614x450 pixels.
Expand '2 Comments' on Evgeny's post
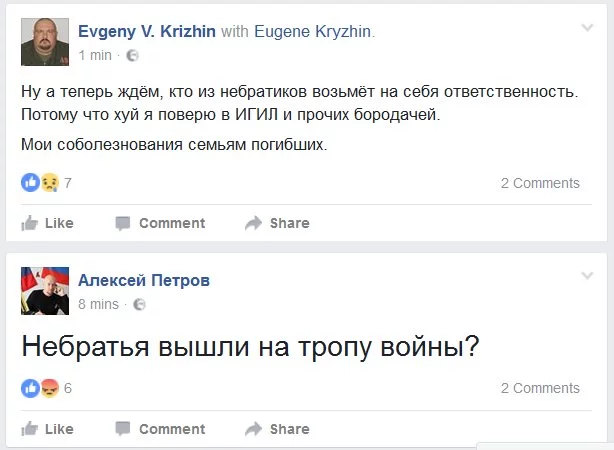coord(540,183)
